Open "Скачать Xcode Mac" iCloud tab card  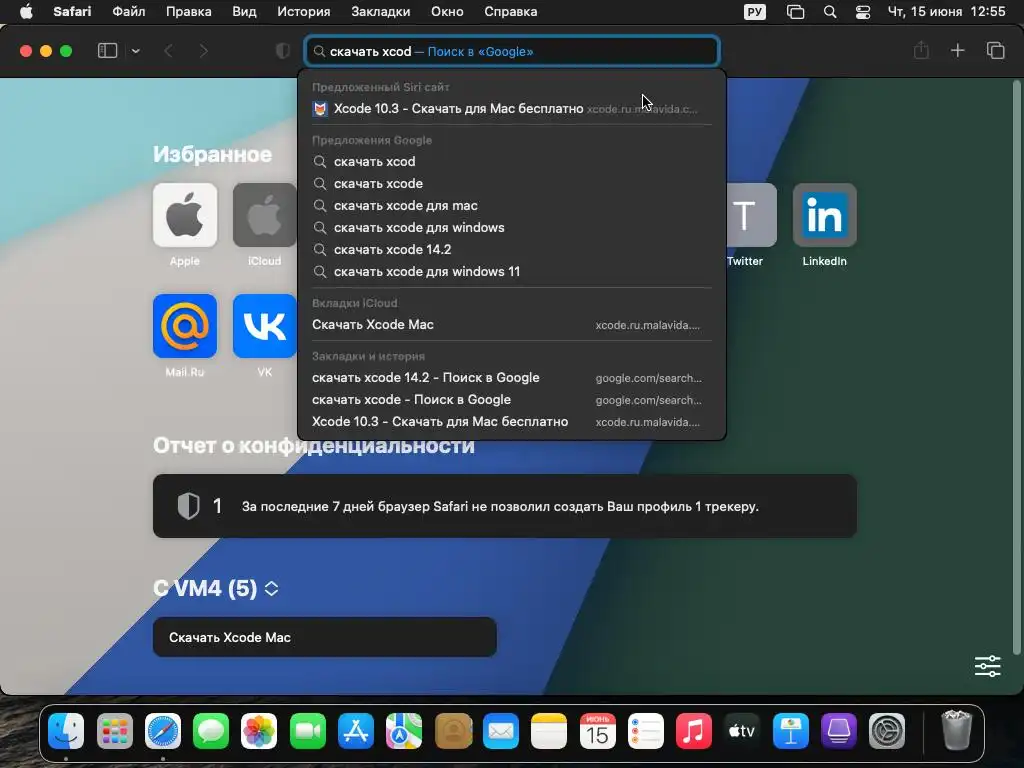click(325, 637)
